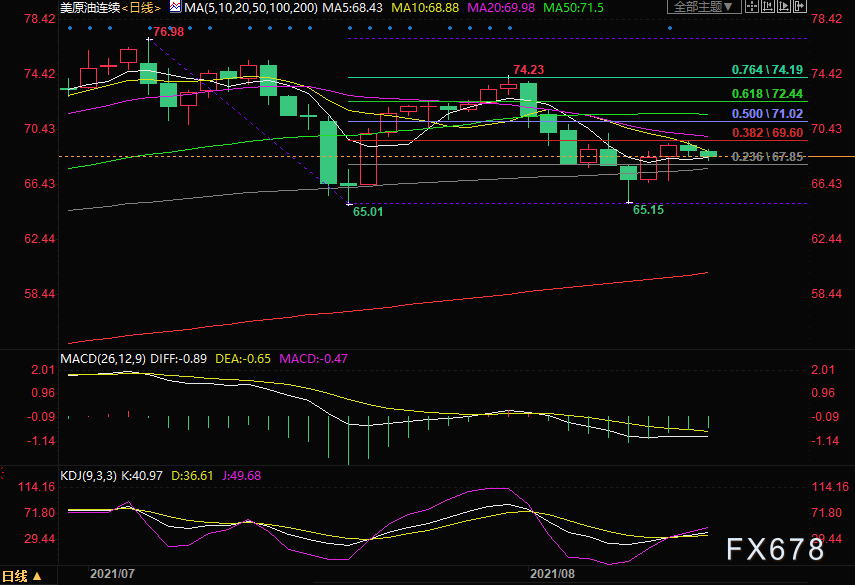Click the 0.500 \ 71.02 Fibonacci label

(x=767, y=114)
